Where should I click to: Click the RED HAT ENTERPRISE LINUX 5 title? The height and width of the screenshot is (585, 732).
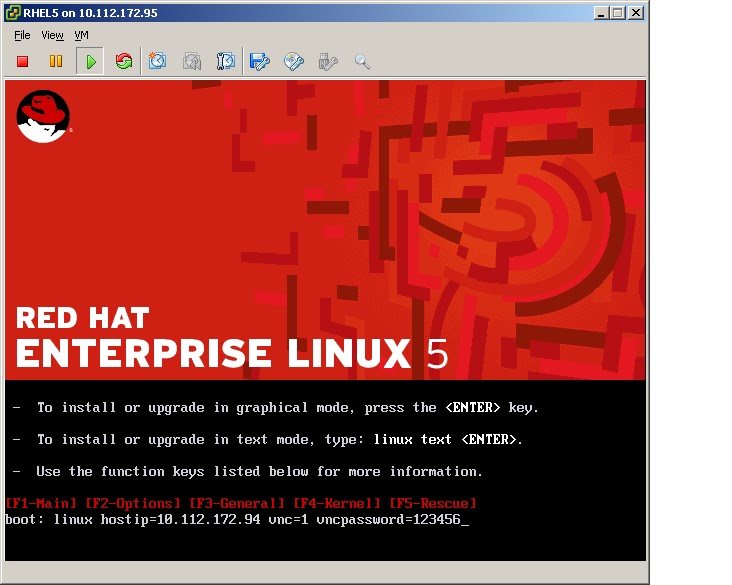[232, 337]
